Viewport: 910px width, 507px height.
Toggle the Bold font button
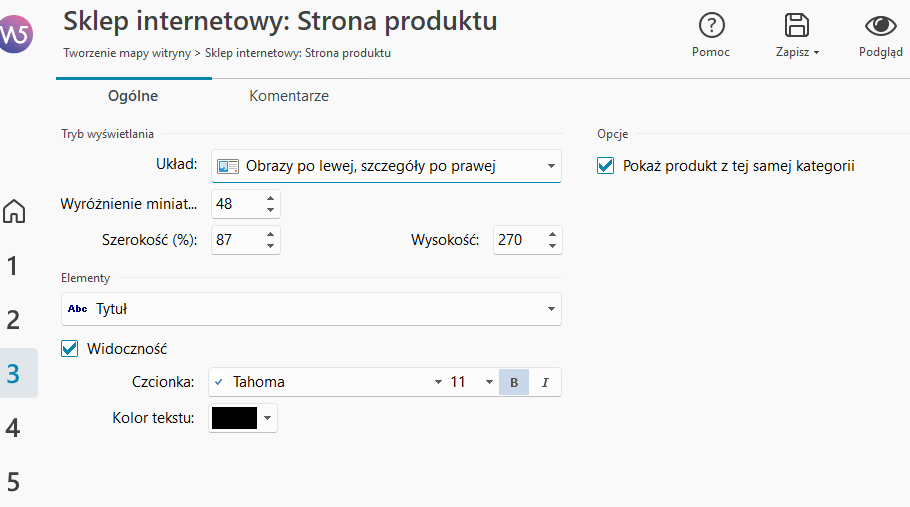pyautogui.click(x=514, y=382)
